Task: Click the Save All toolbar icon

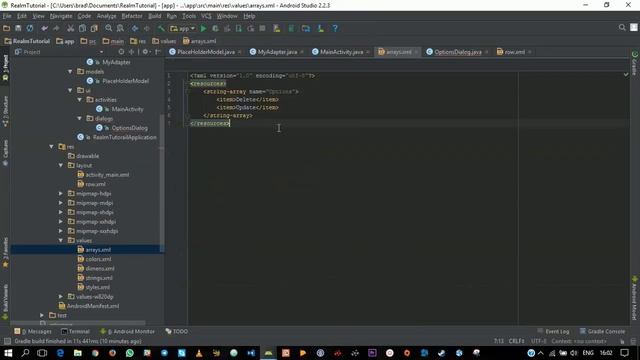Action: coord(18,29)
